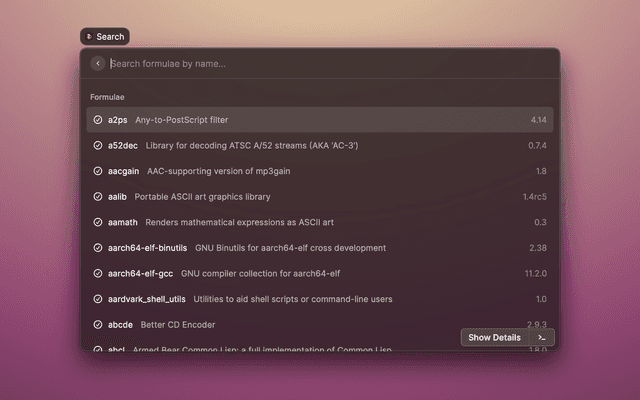Click the checkmark icon next to a52dec
Viewport: 640px width, 400px height.
(x=98, y=146)
